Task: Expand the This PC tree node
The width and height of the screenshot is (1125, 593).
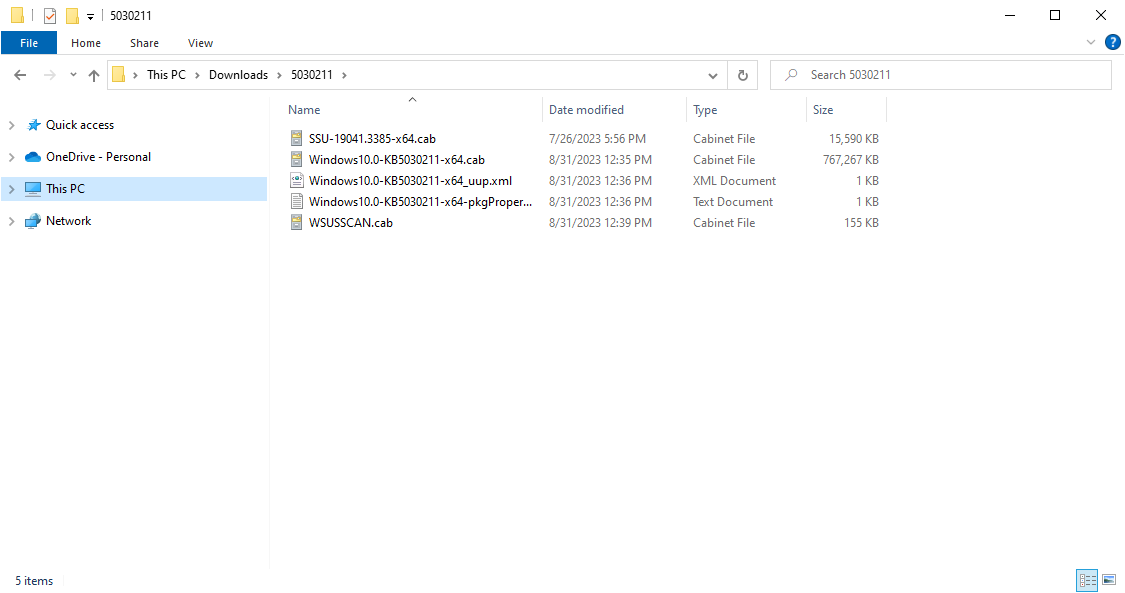Action: click(11, 189)
